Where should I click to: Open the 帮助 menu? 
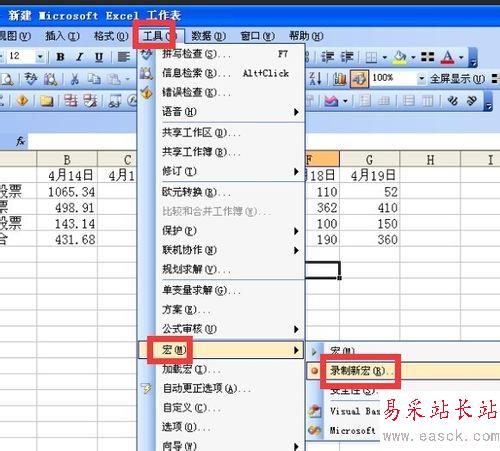tap(306, 36)
